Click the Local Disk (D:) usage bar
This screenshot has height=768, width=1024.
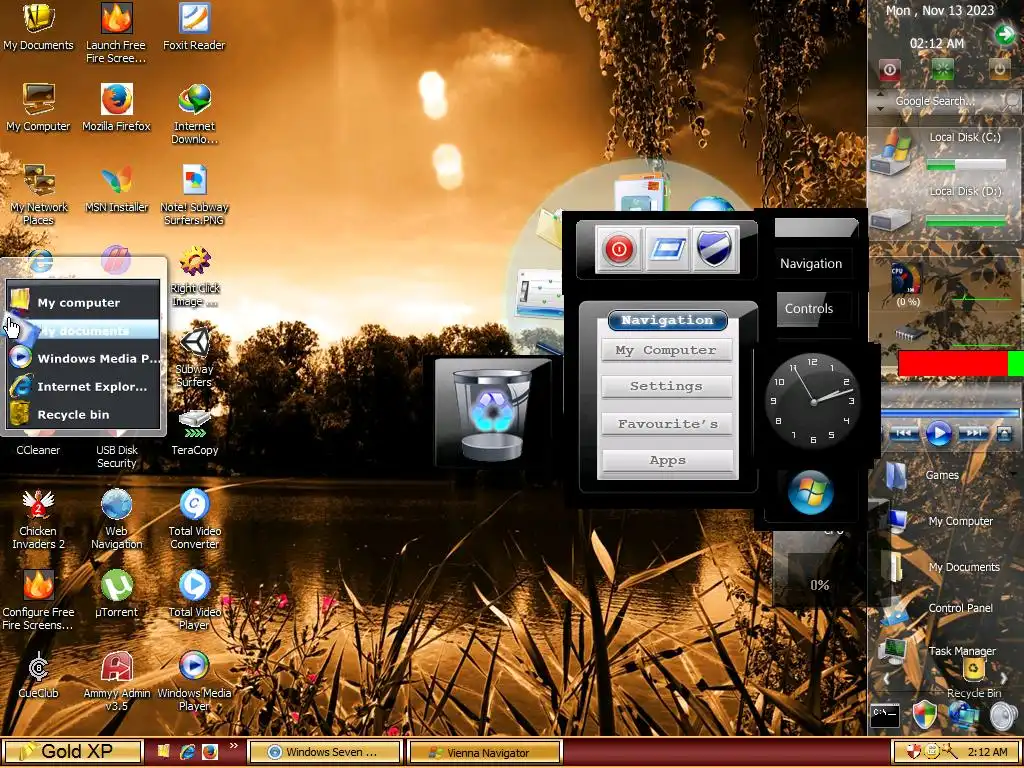[966, 221]
